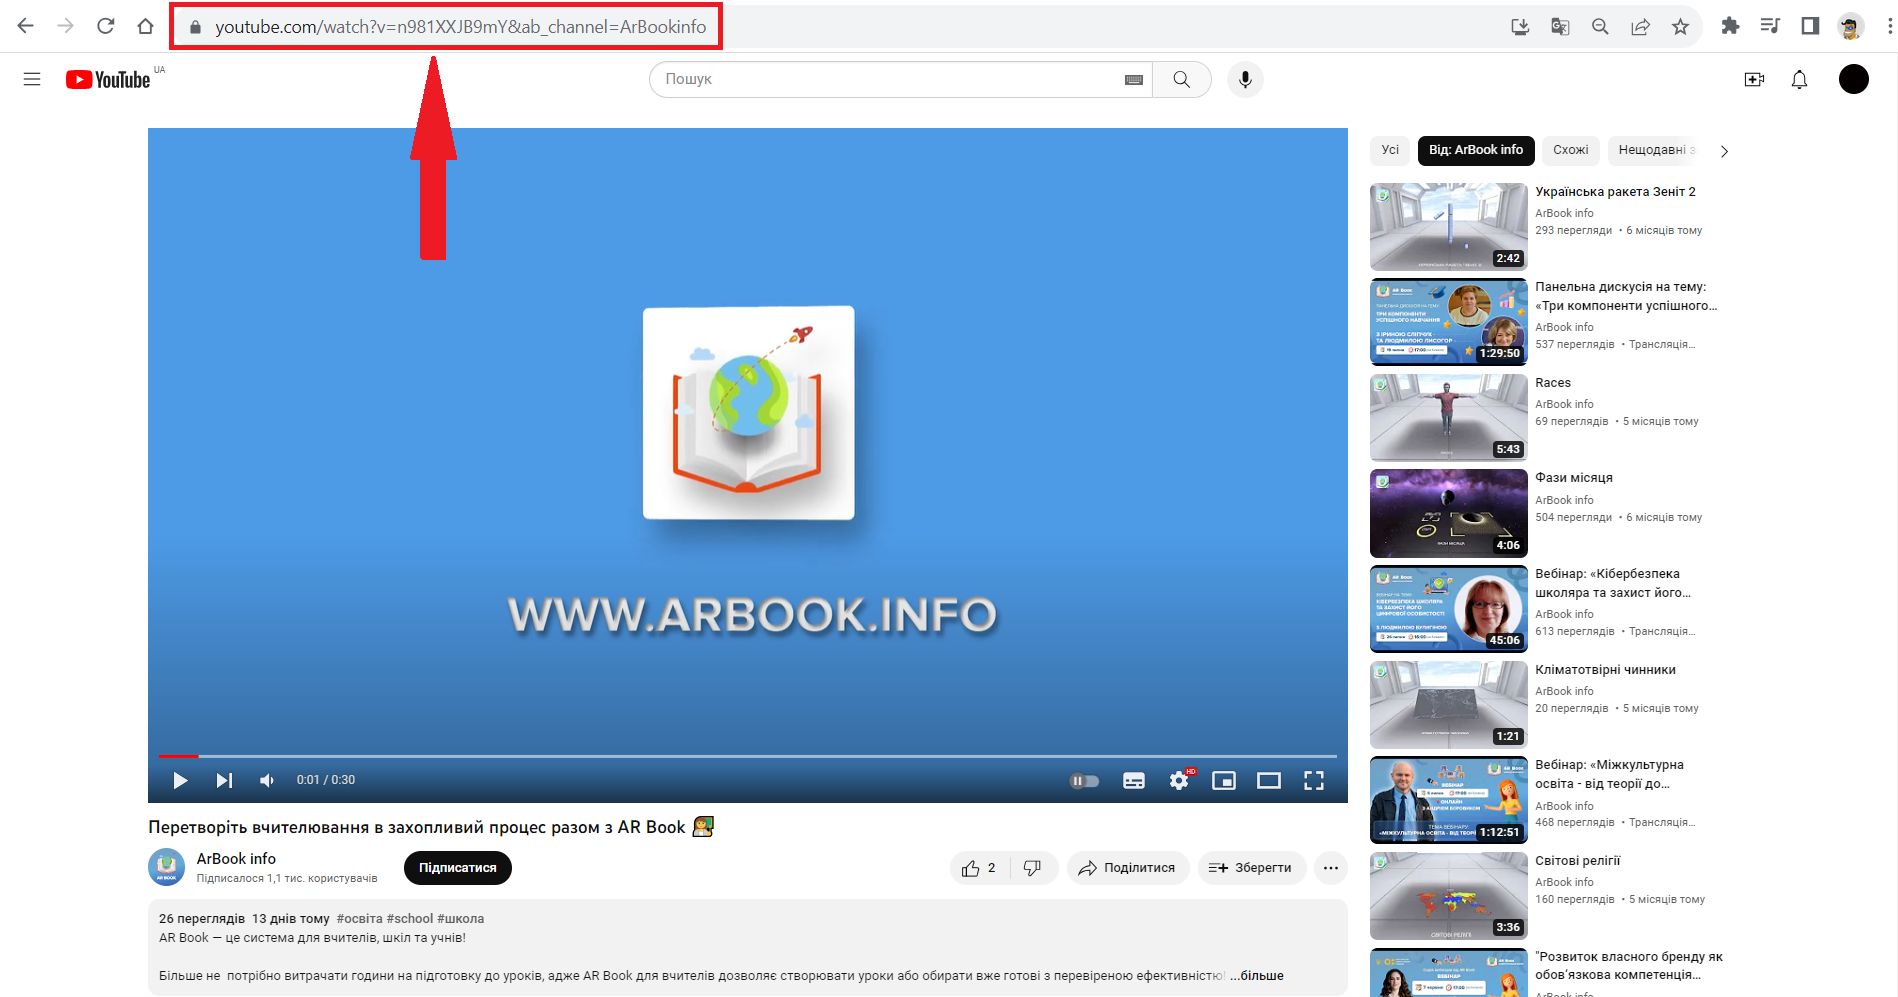The image size is (1898, 997).
Task: Go forward with the browser forward arrow
Action: point(66,26)
